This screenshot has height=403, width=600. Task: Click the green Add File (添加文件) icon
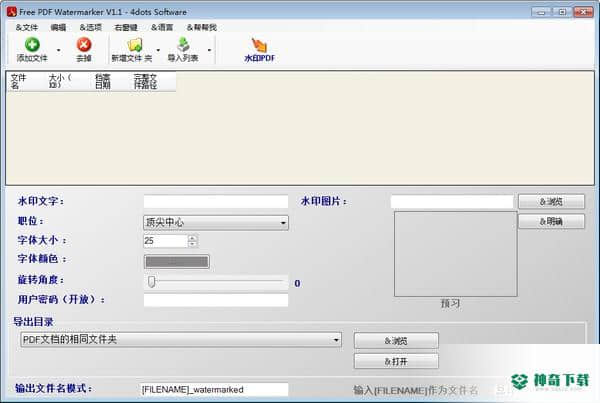[x=32, y=45]
